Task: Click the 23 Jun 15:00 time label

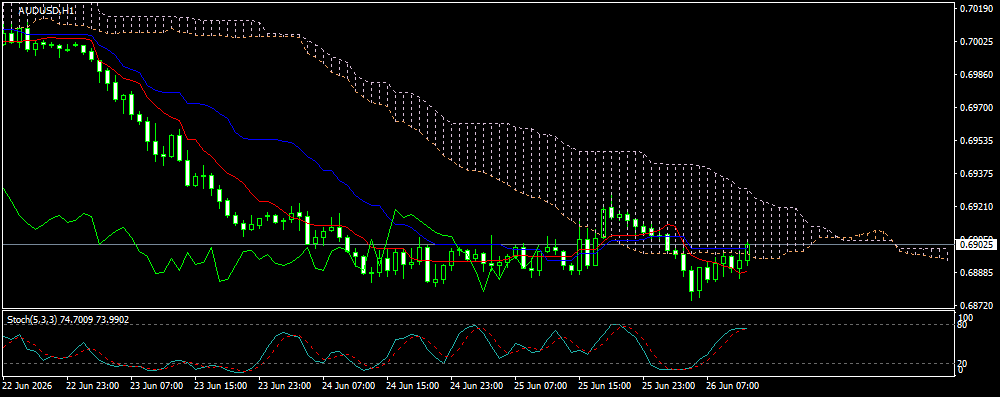Action: click(221, 386)
